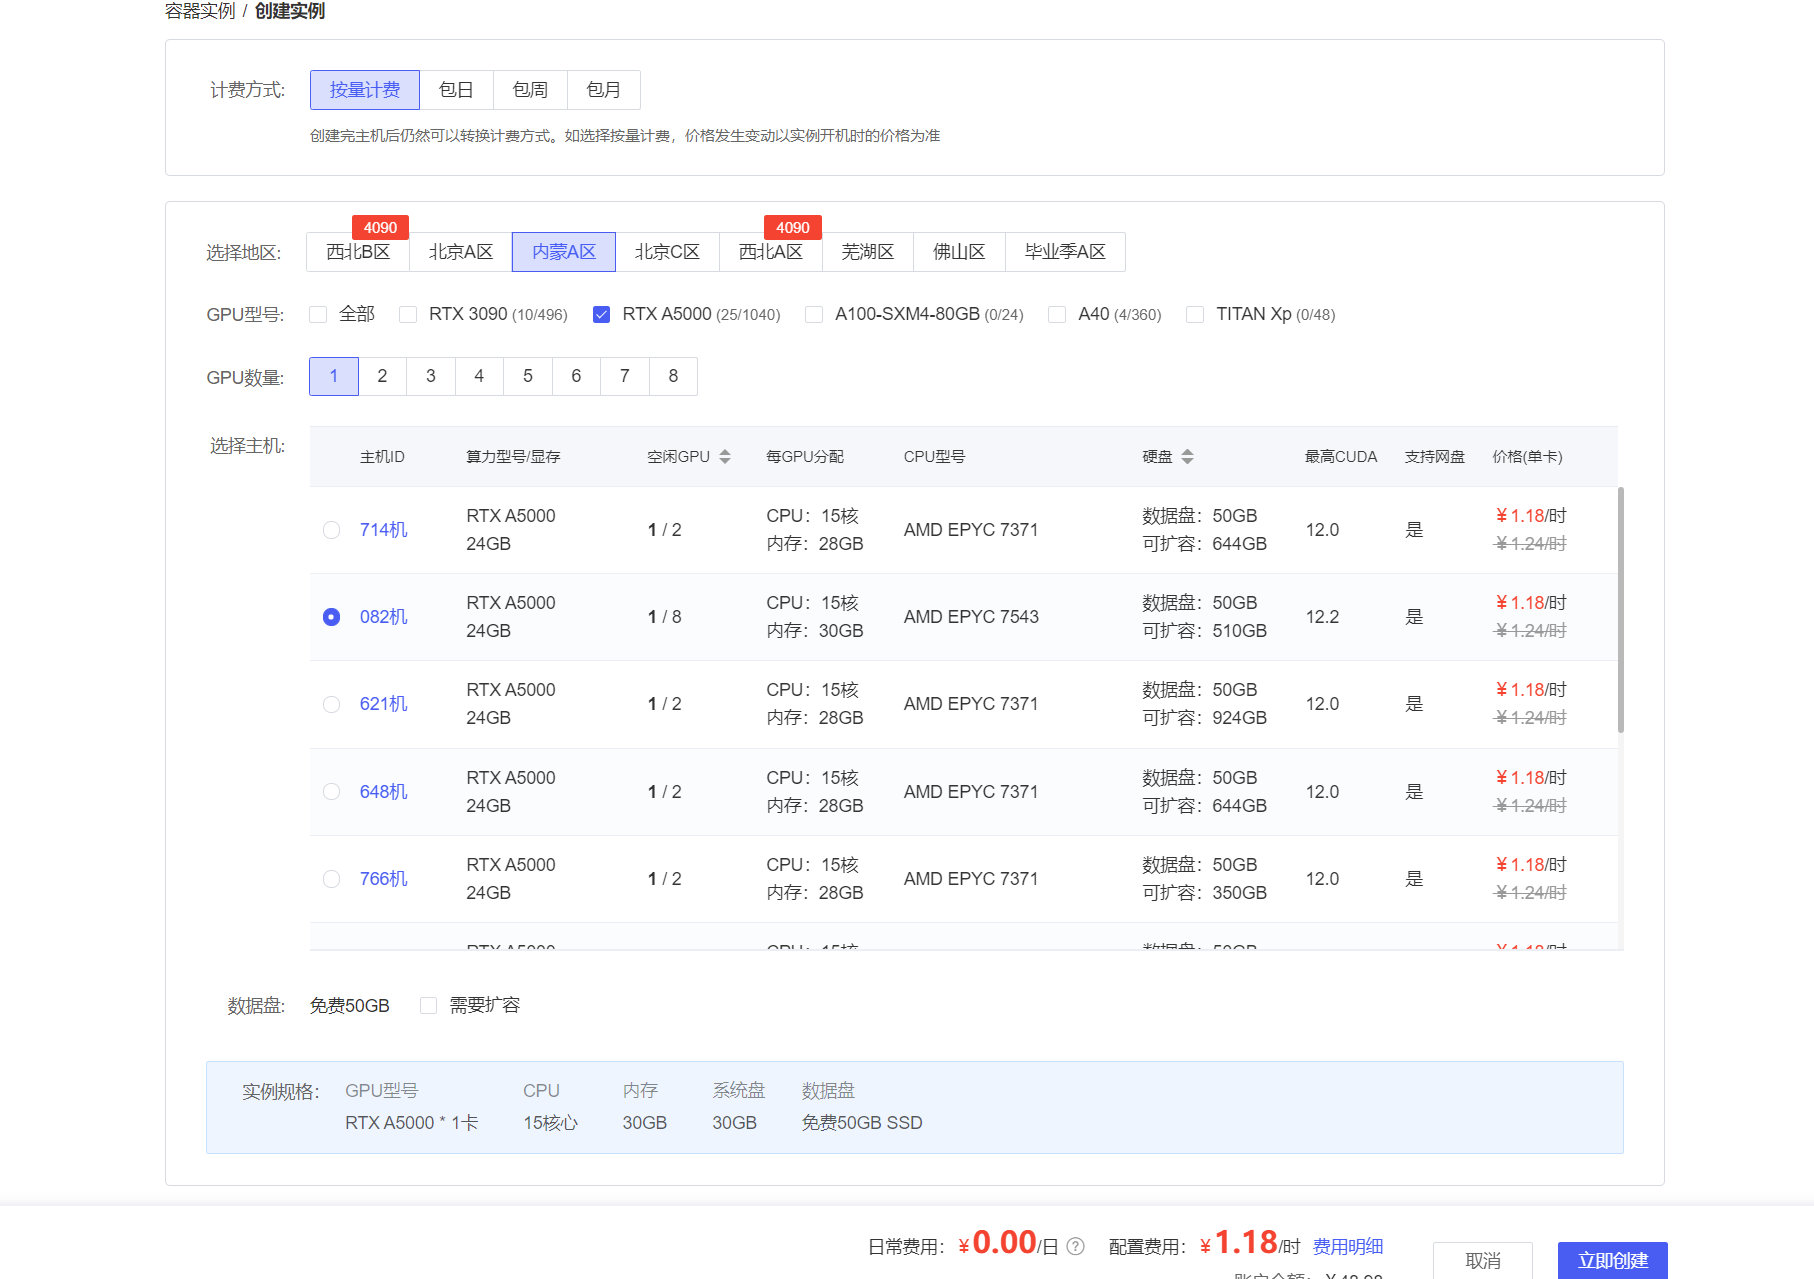Viewport: 1814px width, 1279px height.
Task: Click the 12.2 CUDA version cell
Action: coord(1322,617)
